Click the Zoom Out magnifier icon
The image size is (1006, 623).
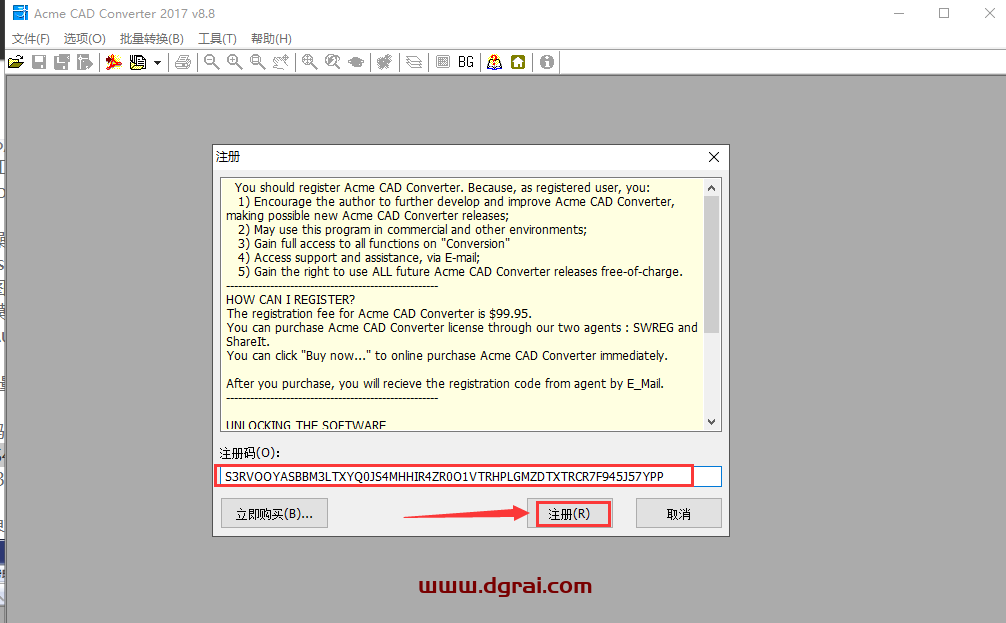(211, 62)
